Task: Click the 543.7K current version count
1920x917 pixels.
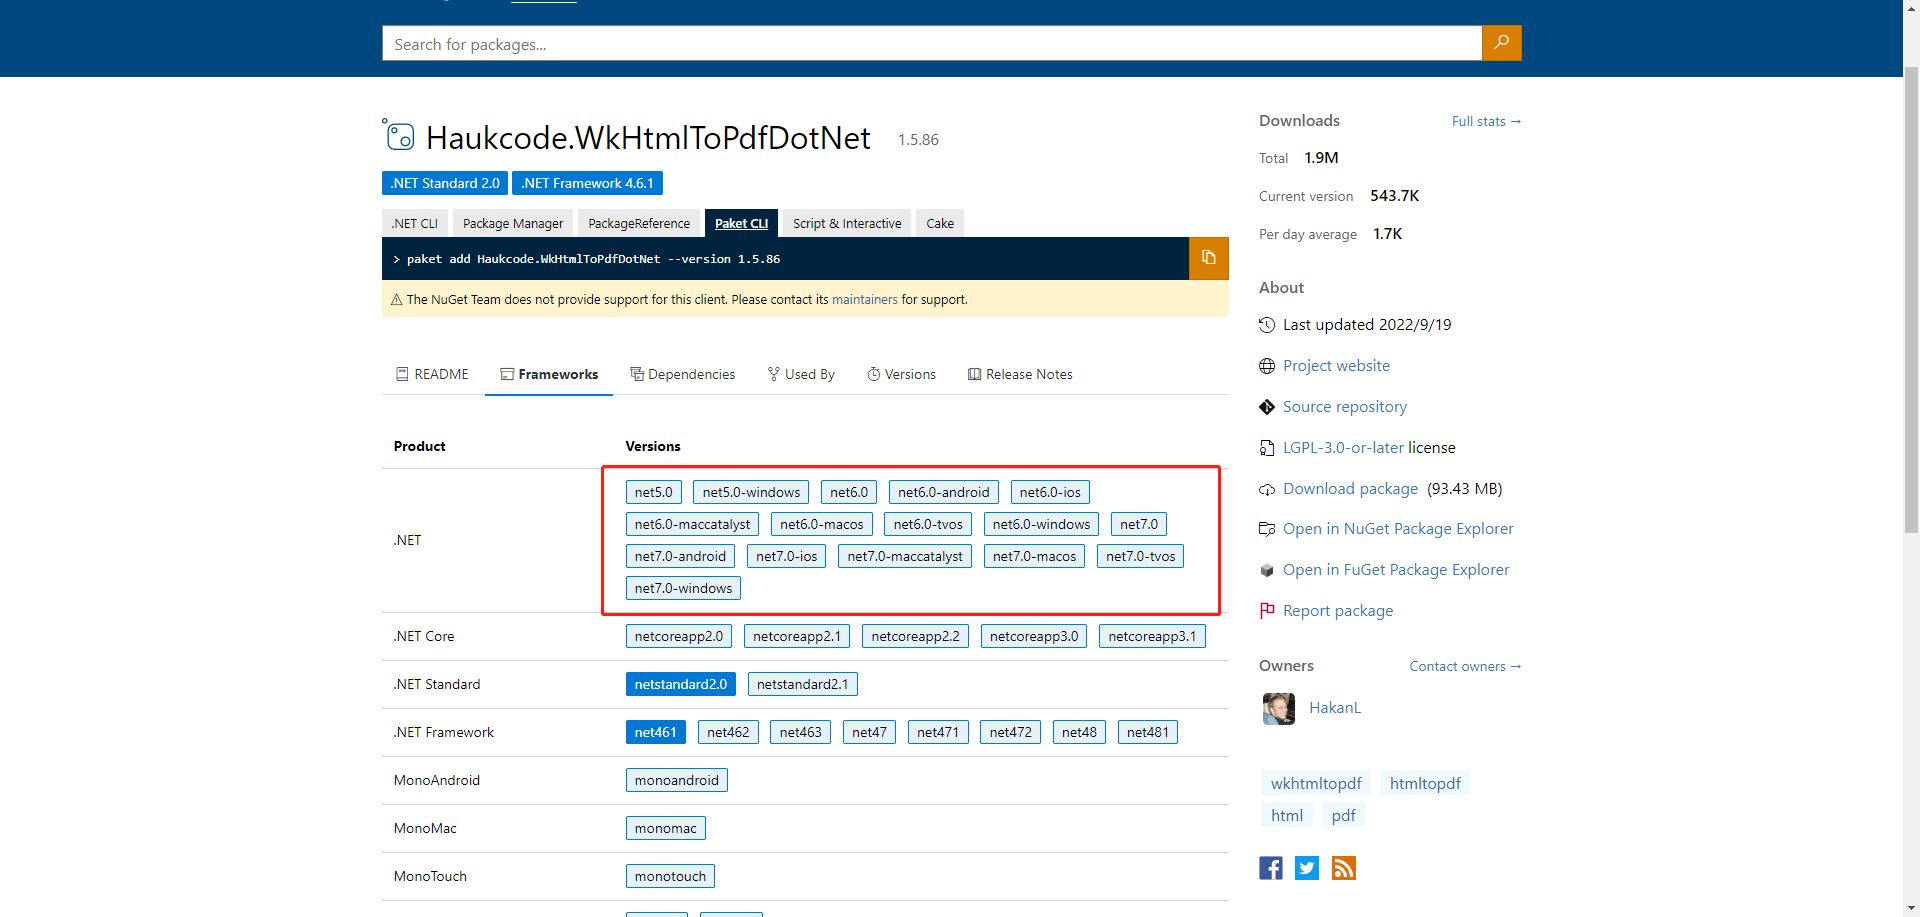Action: pyautogui.click(x=1395, y=196)
